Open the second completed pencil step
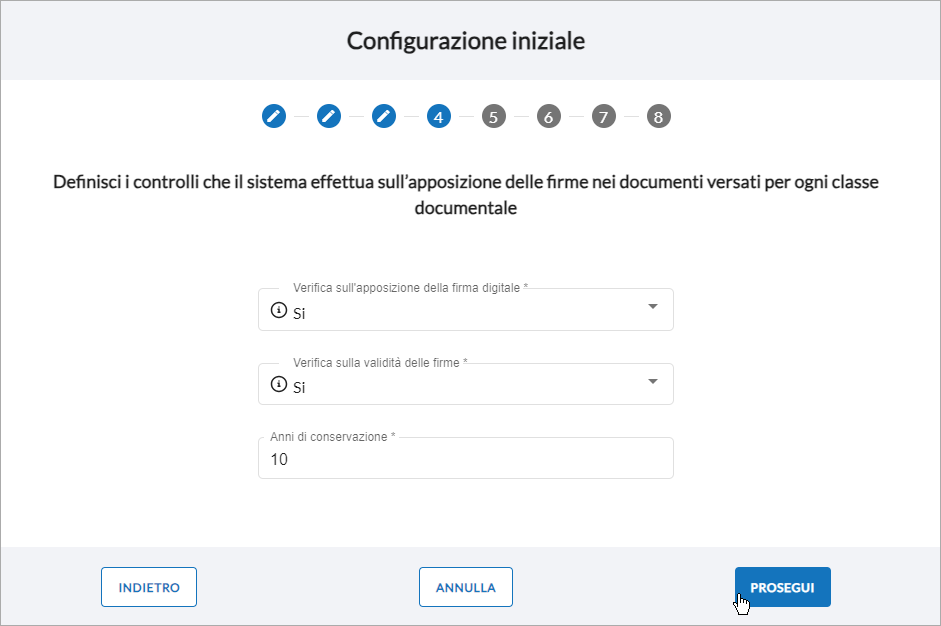941x626 pixels. (329, 116)
